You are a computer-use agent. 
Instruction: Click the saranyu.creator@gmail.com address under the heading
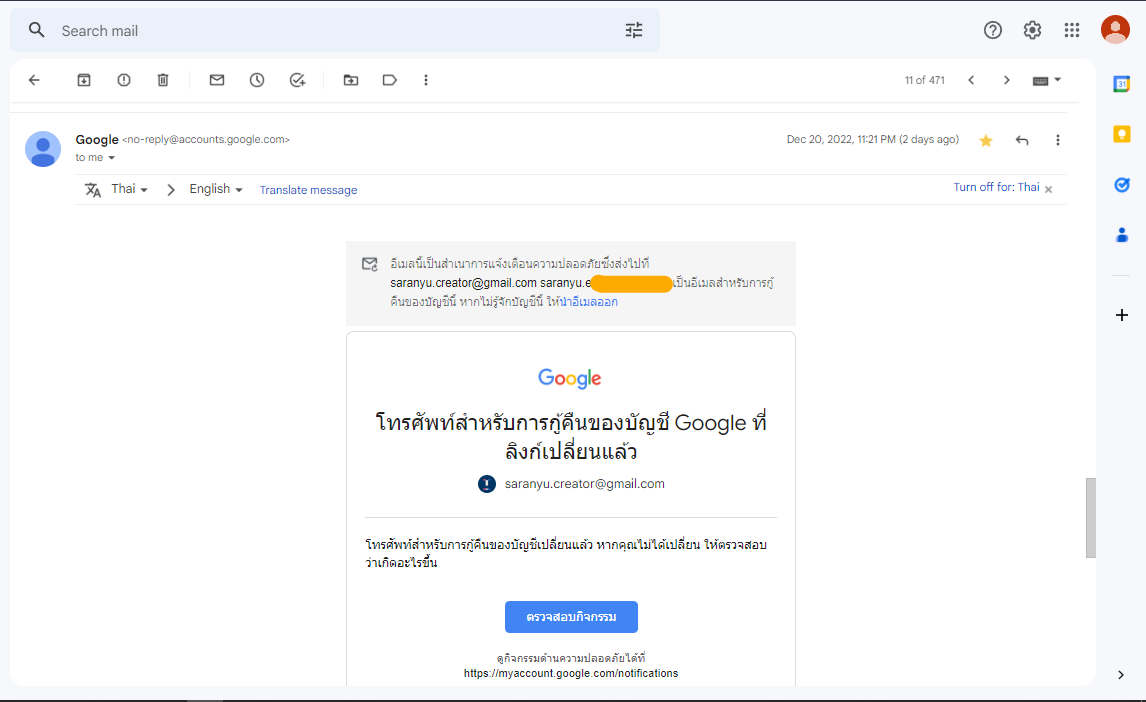[585, 484]
